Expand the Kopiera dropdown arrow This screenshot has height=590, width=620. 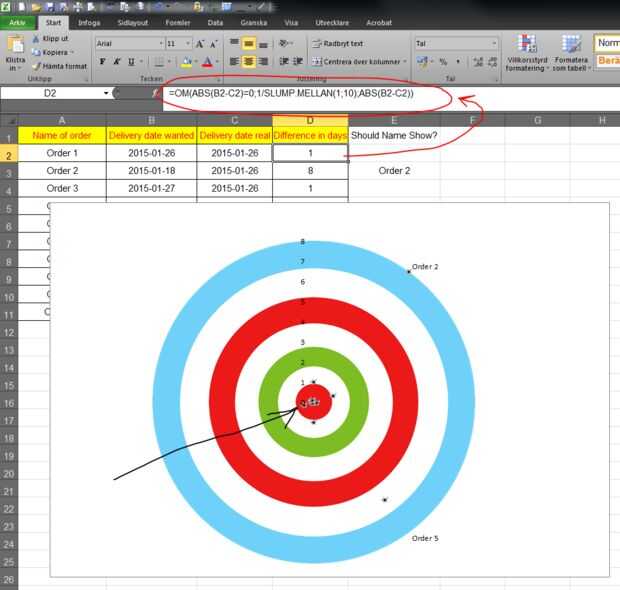pos(72,53)
